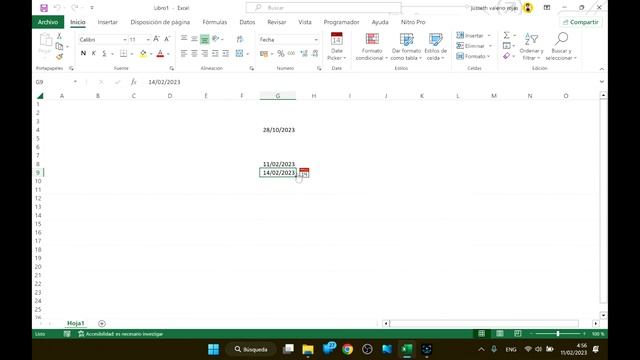Select cell with date 28/10/2023

[278, 130]
